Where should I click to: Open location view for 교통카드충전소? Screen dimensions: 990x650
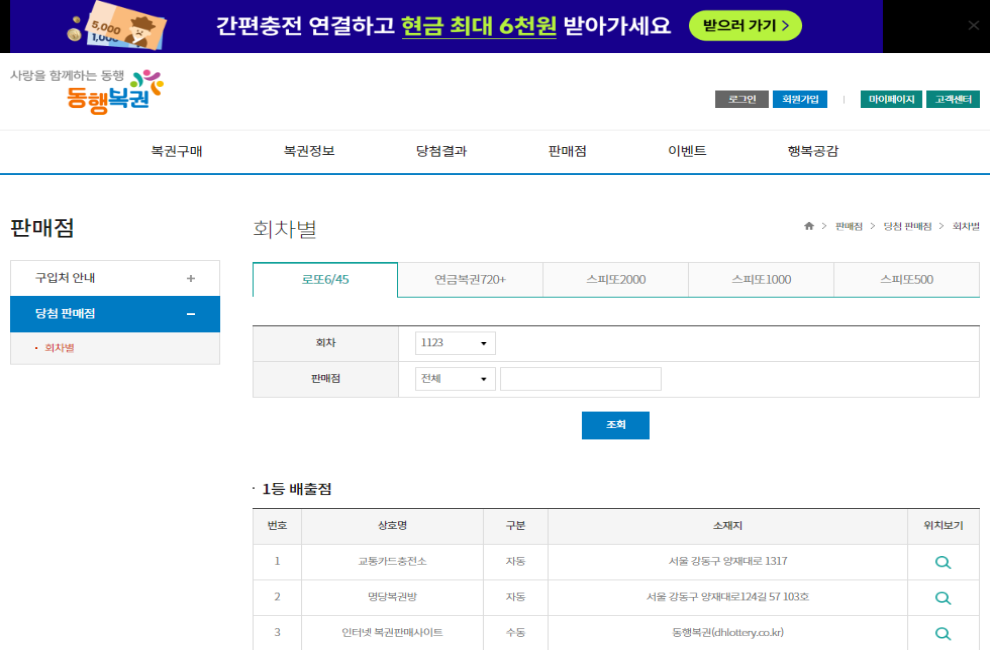click(941, 562)
